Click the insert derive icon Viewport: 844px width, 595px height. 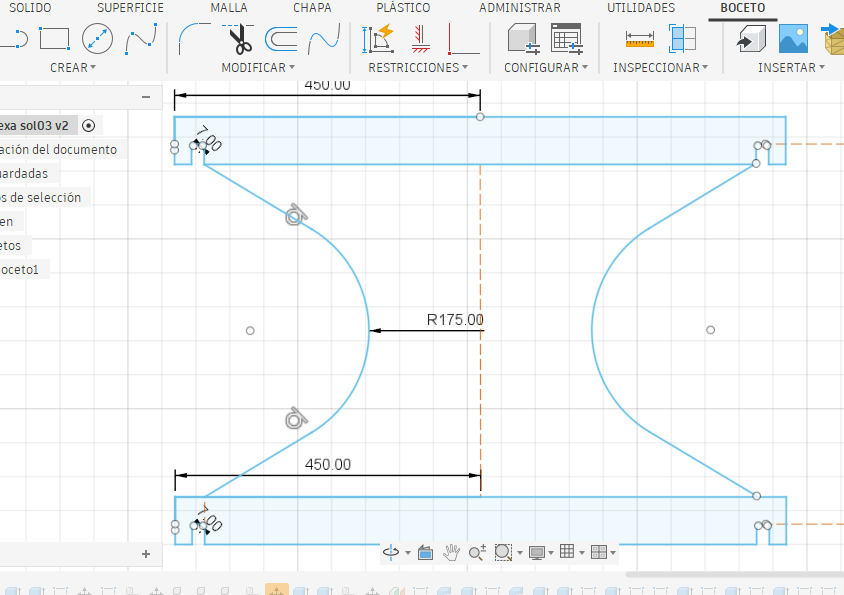[751, 39]
